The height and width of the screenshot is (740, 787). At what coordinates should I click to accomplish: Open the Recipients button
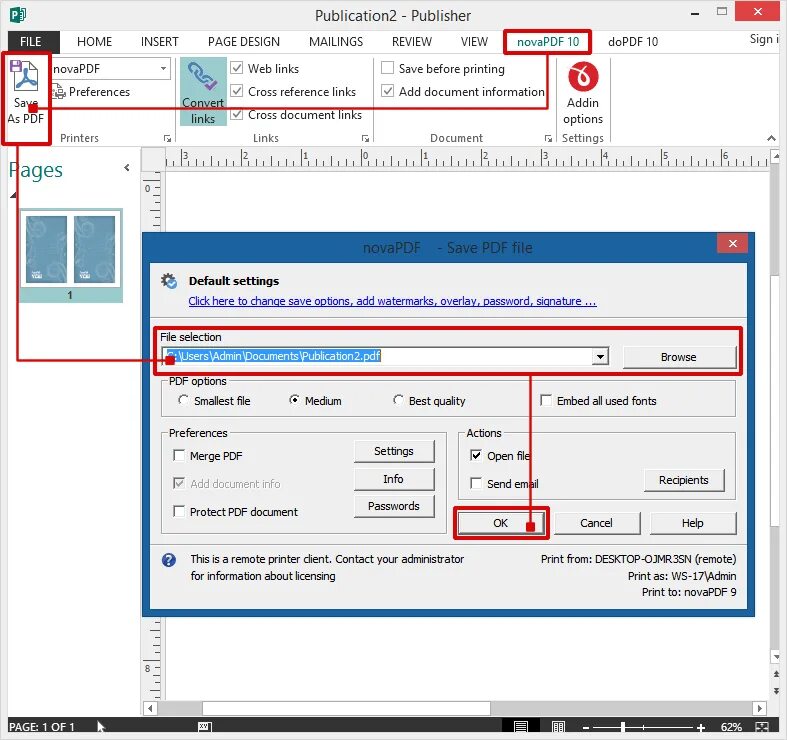point(684,480)
